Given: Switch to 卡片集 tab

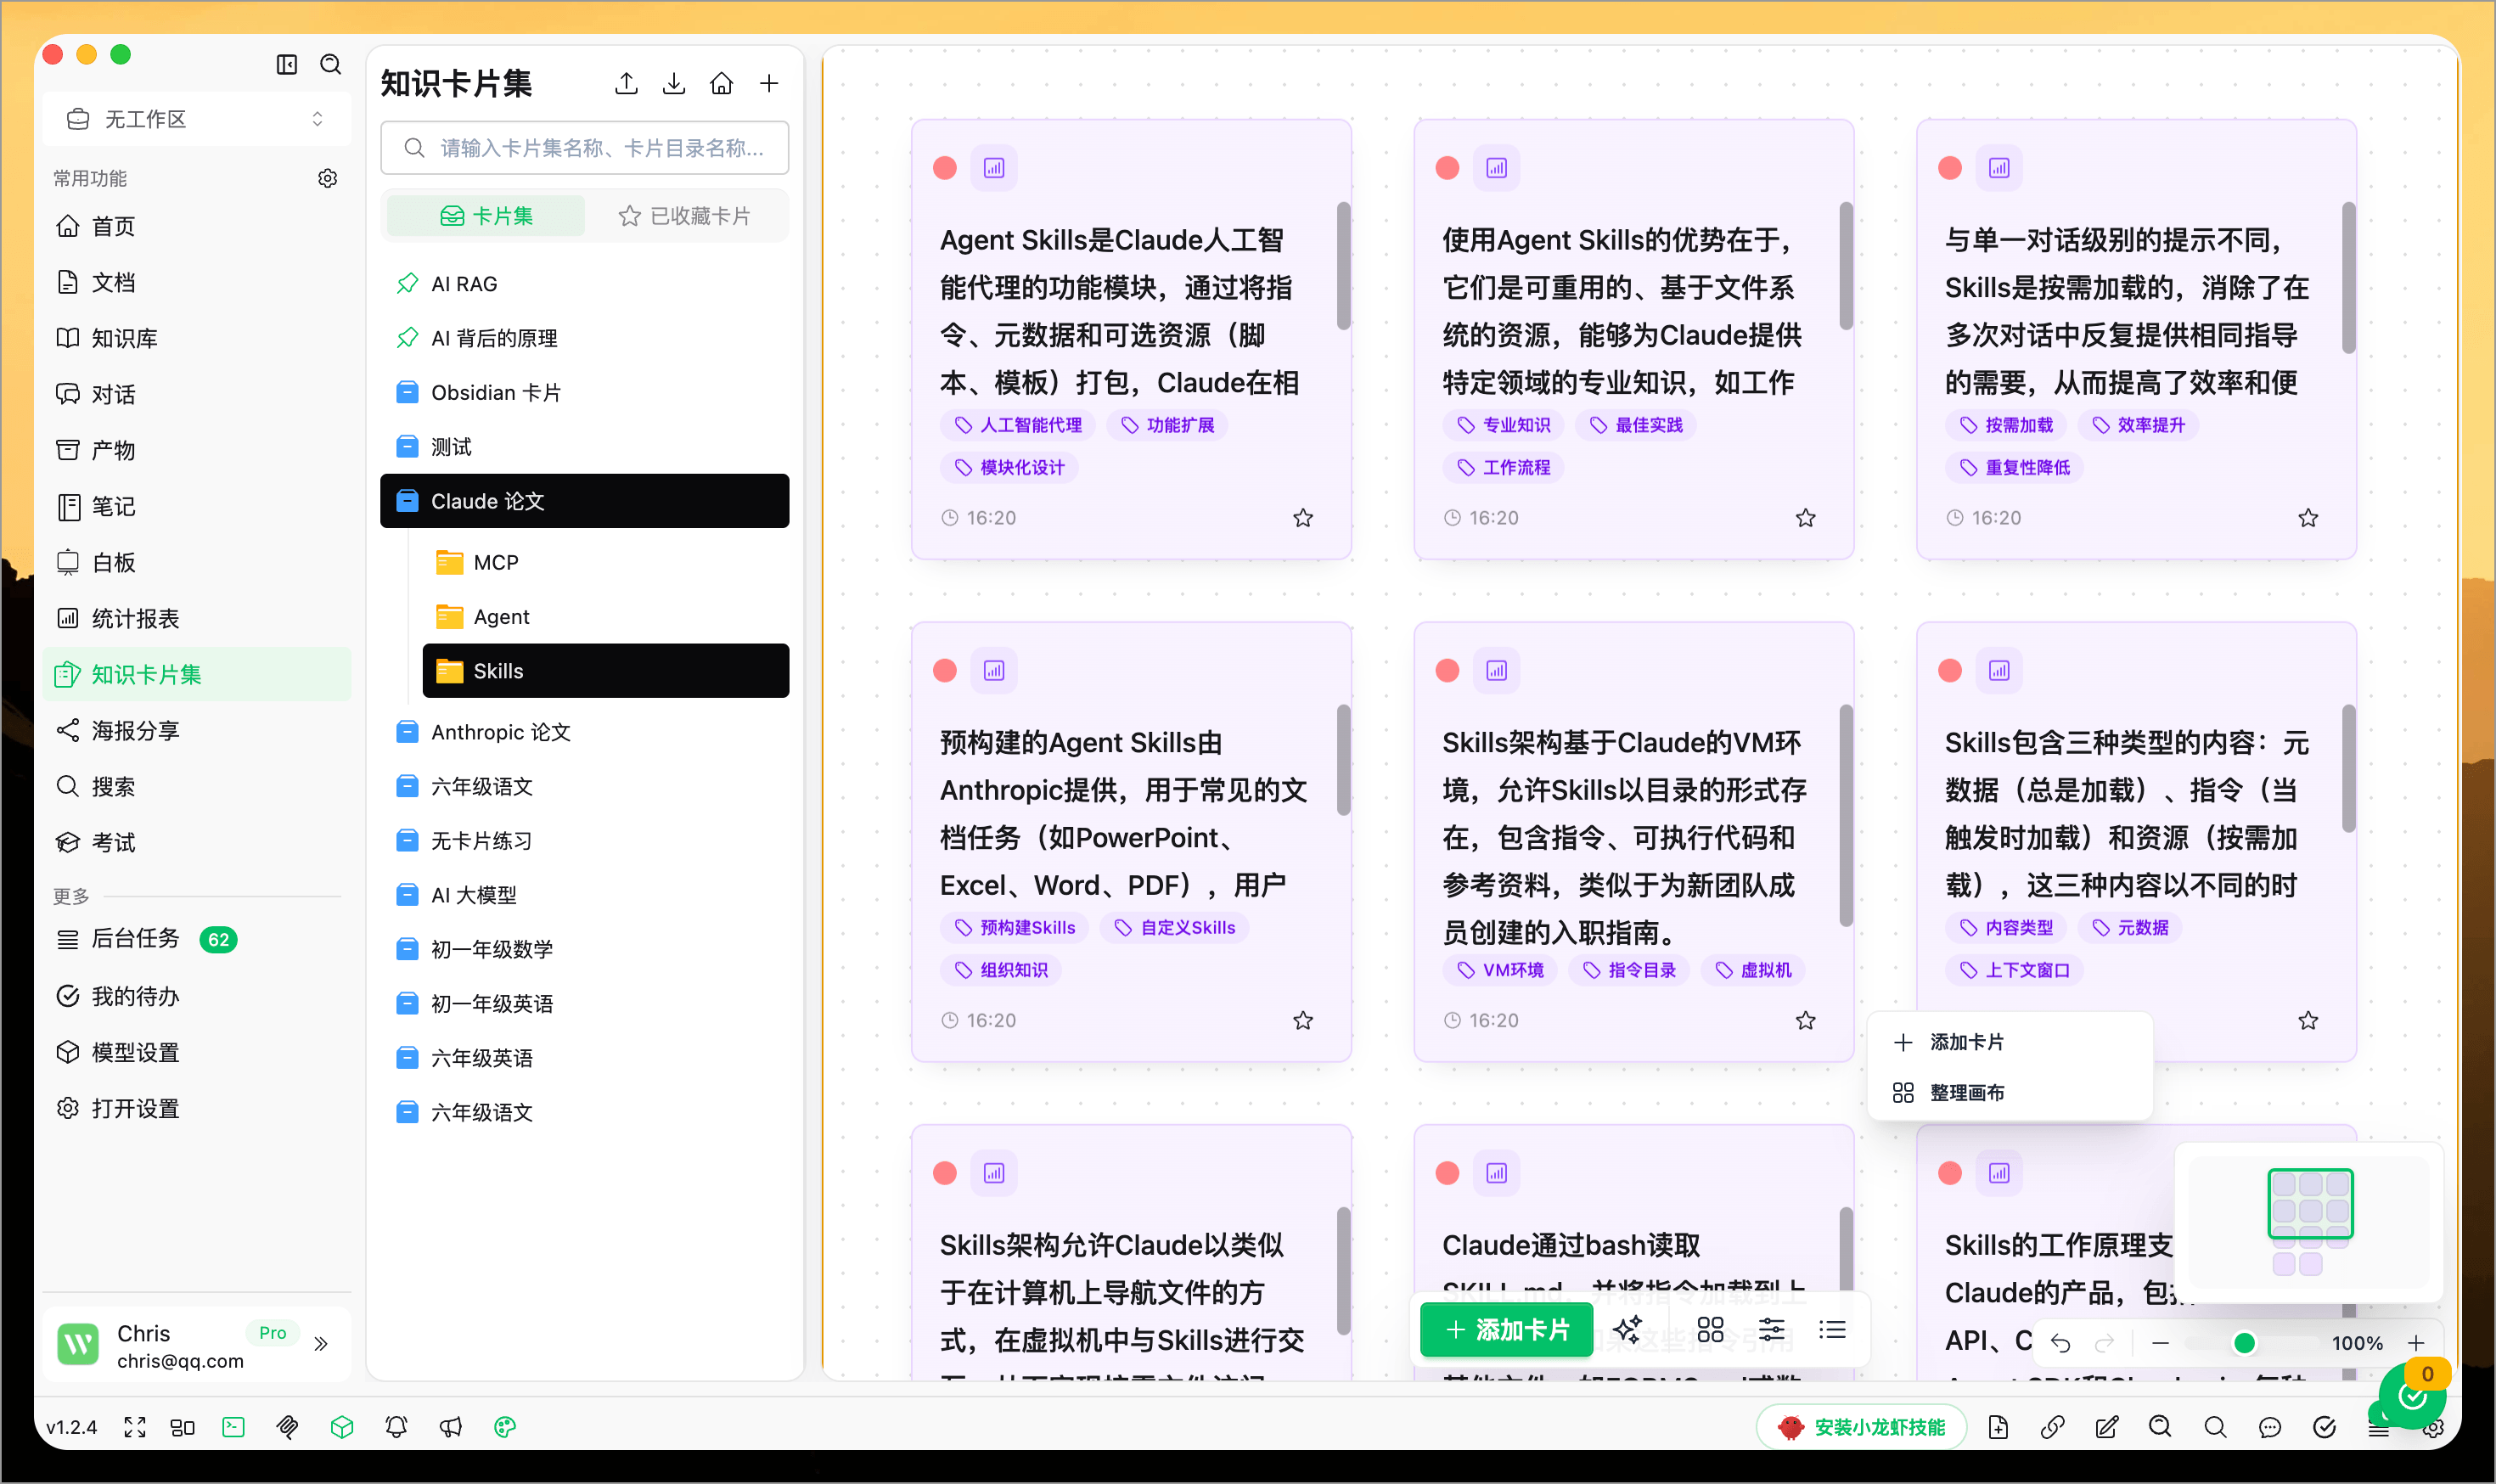Looking at the screenshot, I should coord(486,215).
